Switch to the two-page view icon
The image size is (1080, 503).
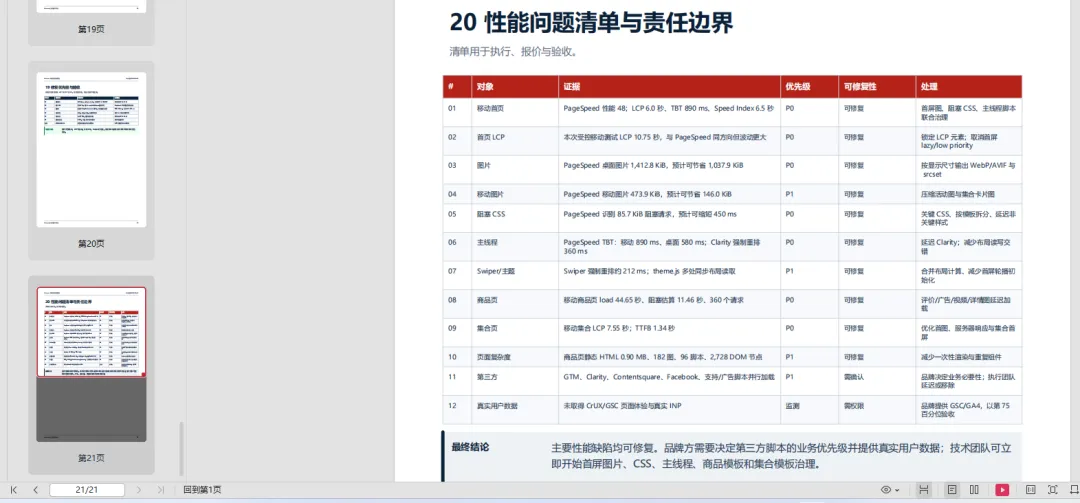[975, 490]
